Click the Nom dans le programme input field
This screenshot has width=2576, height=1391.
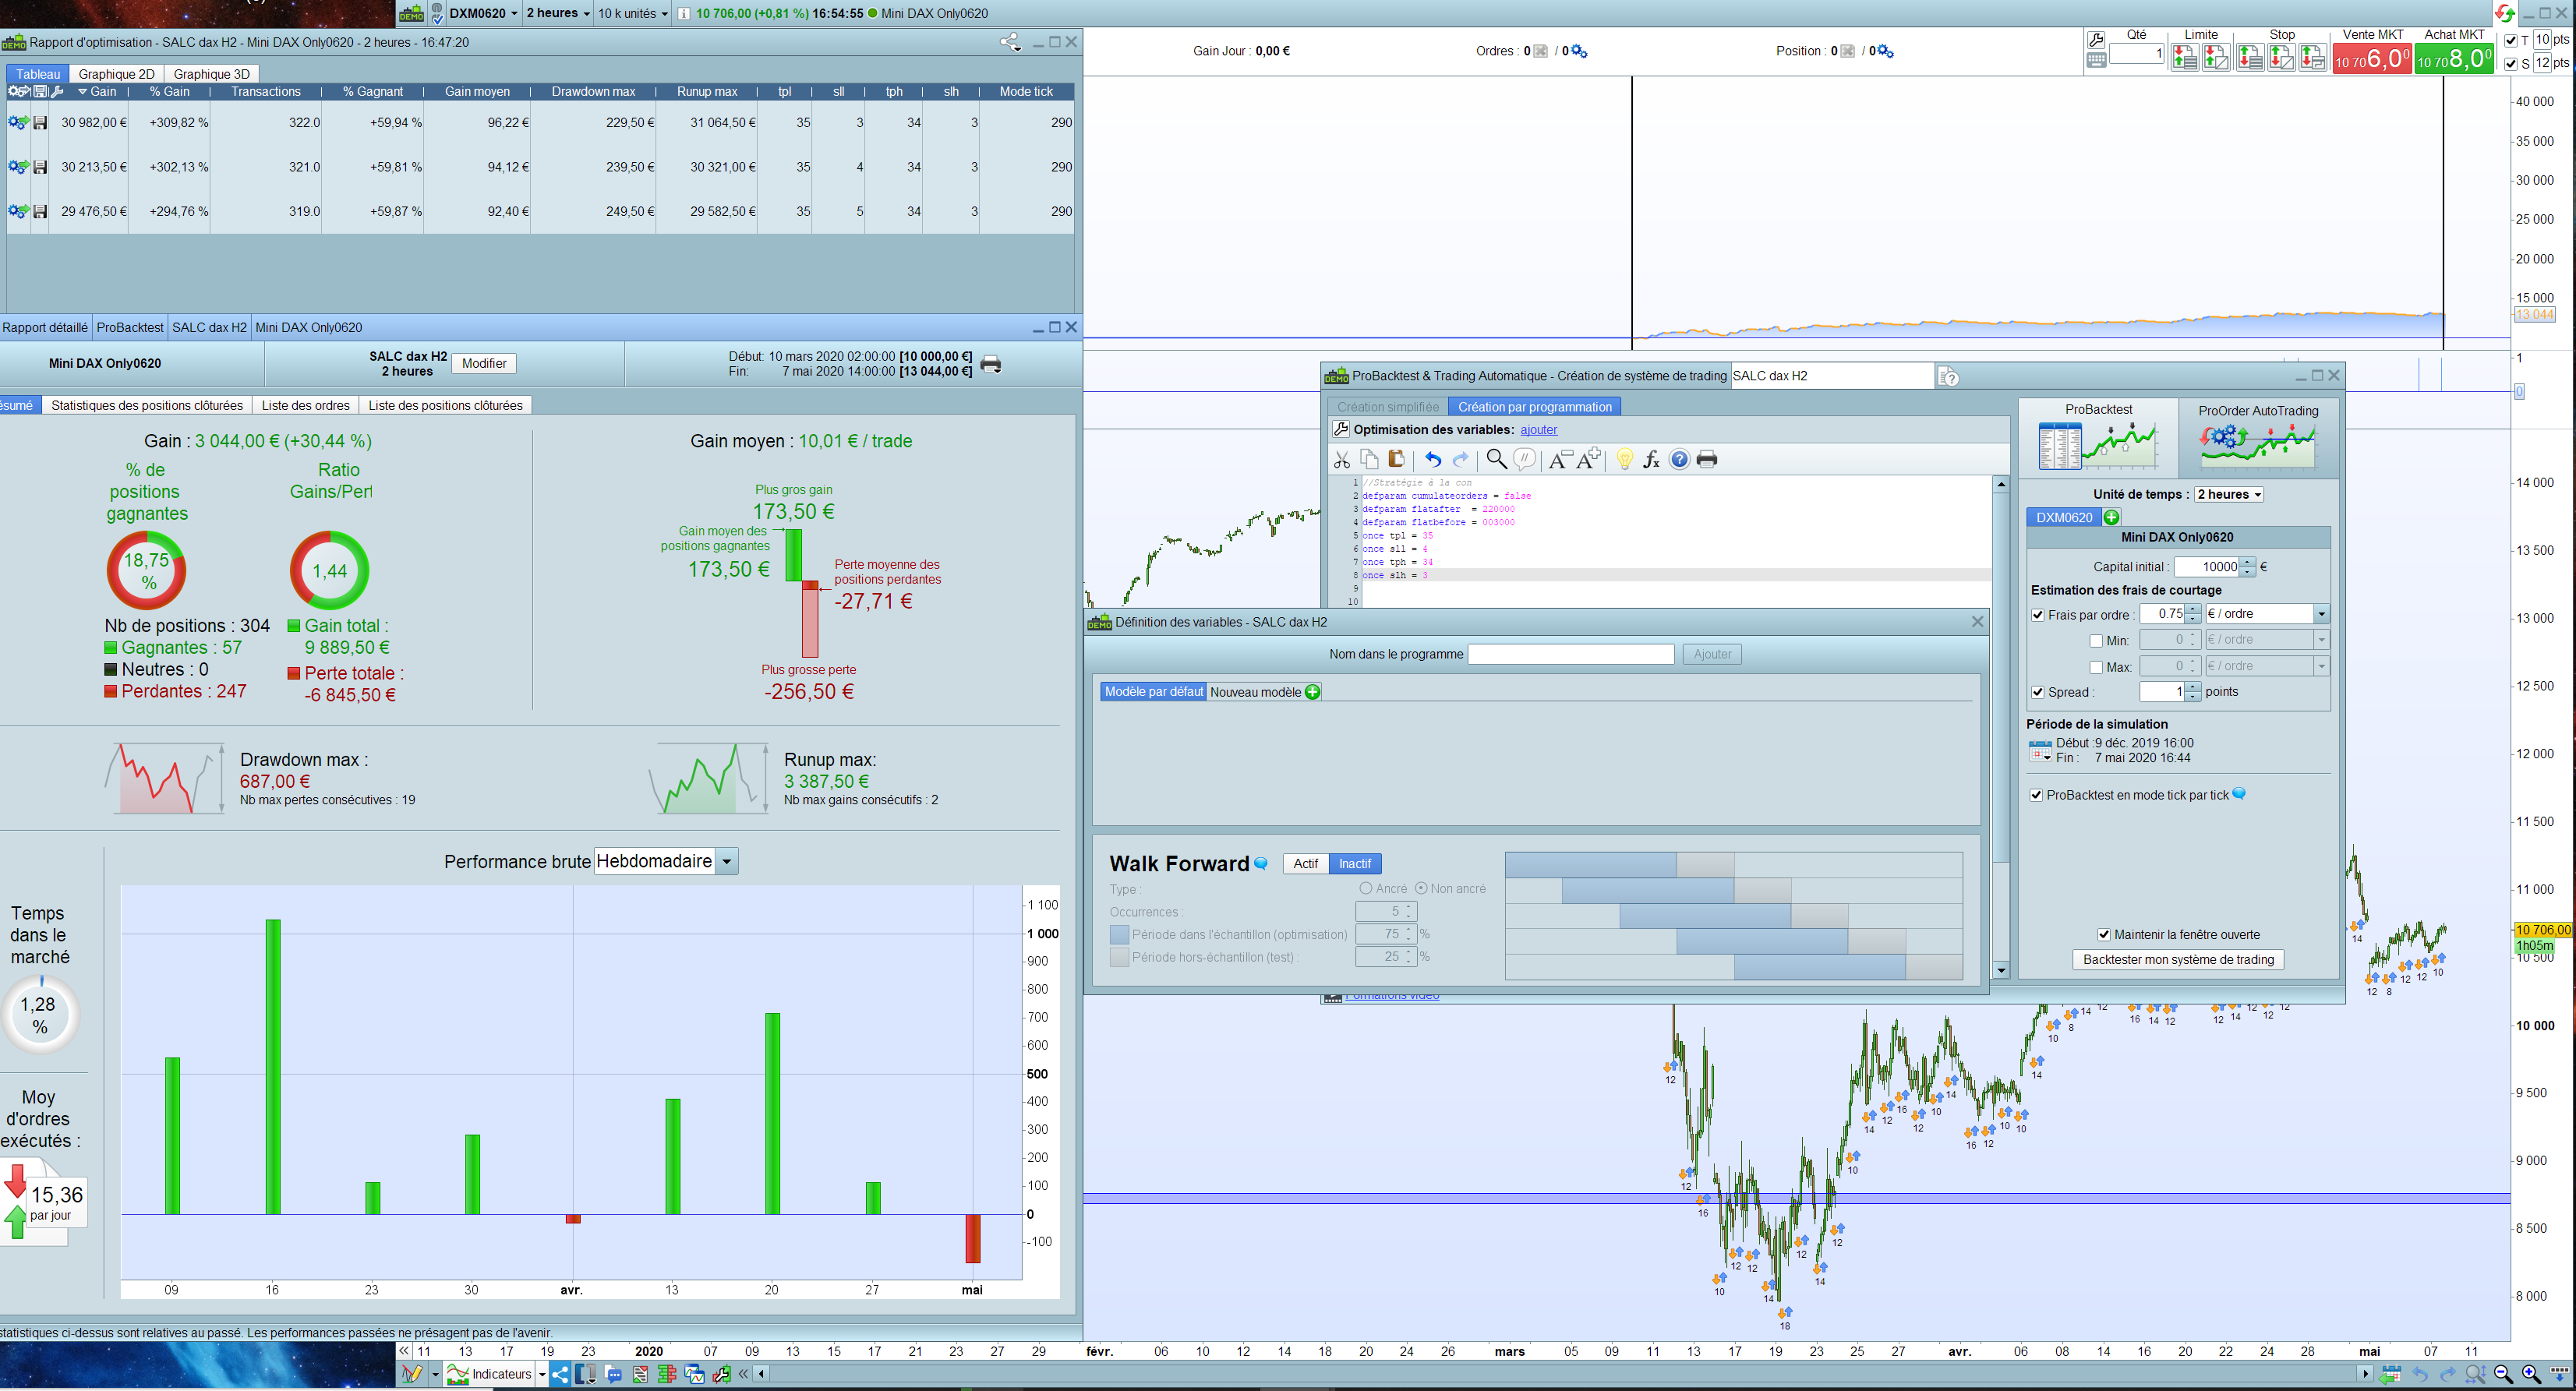pyautogui.click(x=1570, y=654)
